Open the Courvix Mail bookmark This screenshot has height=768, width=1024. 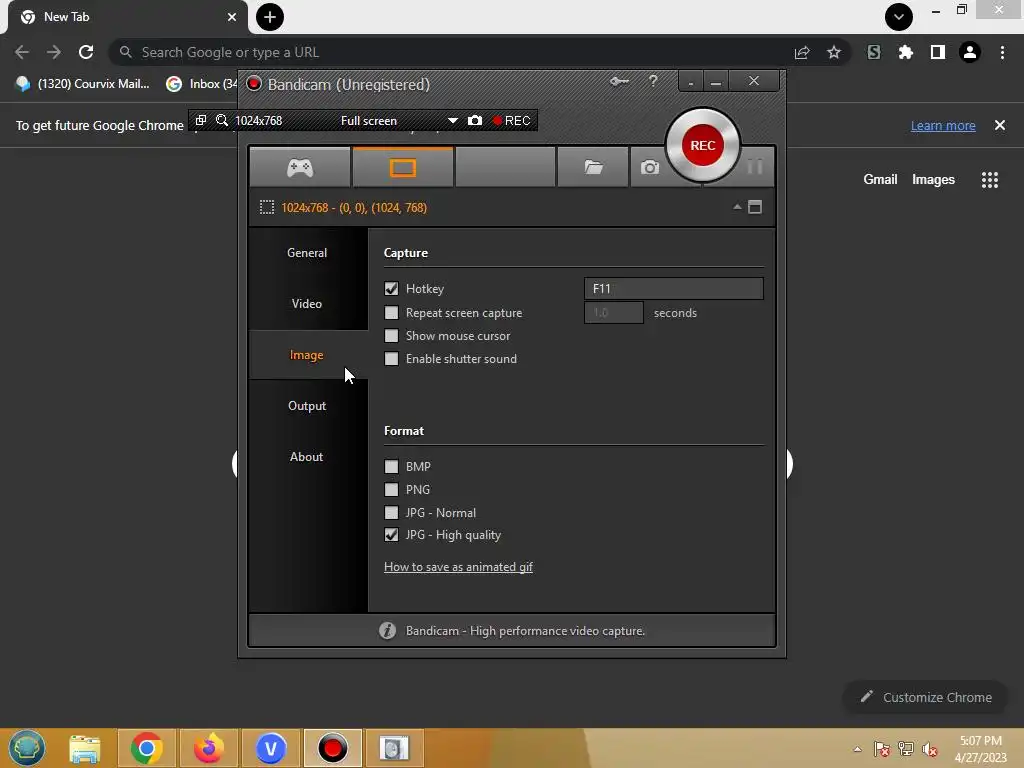(83, 84)
